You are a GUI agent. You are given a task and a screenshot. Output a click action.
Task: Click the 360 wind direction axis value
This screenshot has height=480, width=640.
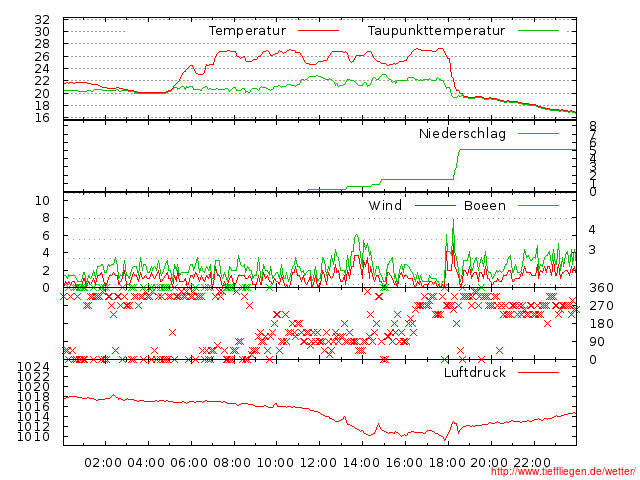[601, 288]
